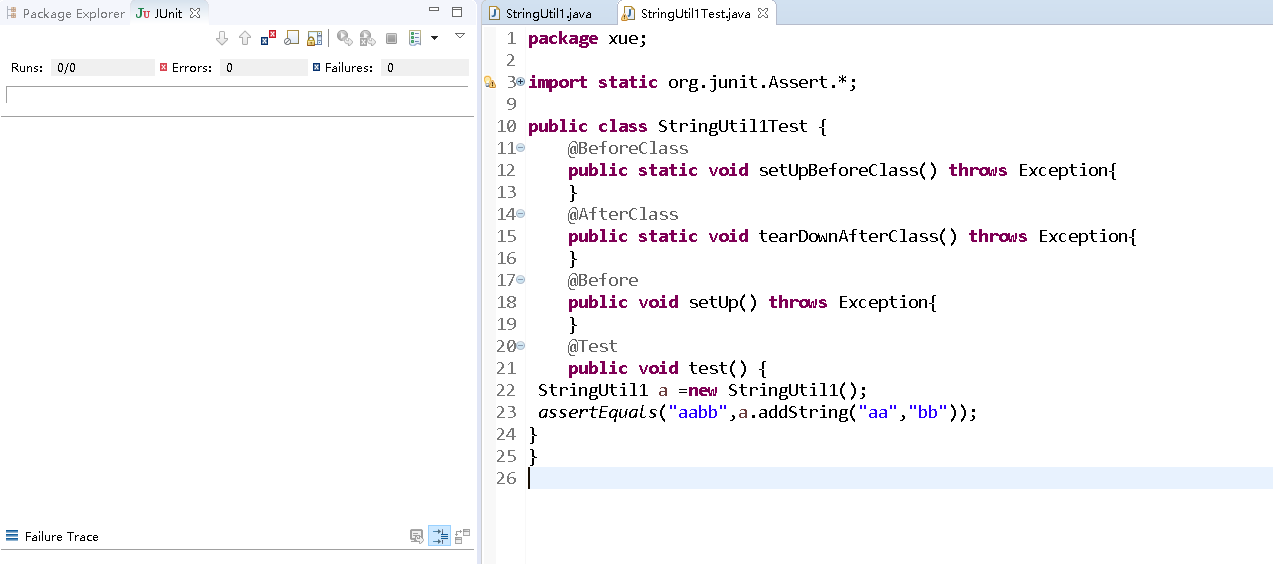Click the @Before annotation on line 17
Image resolution: width=1273 pixels, height=564 pixels.
point(603,280)
